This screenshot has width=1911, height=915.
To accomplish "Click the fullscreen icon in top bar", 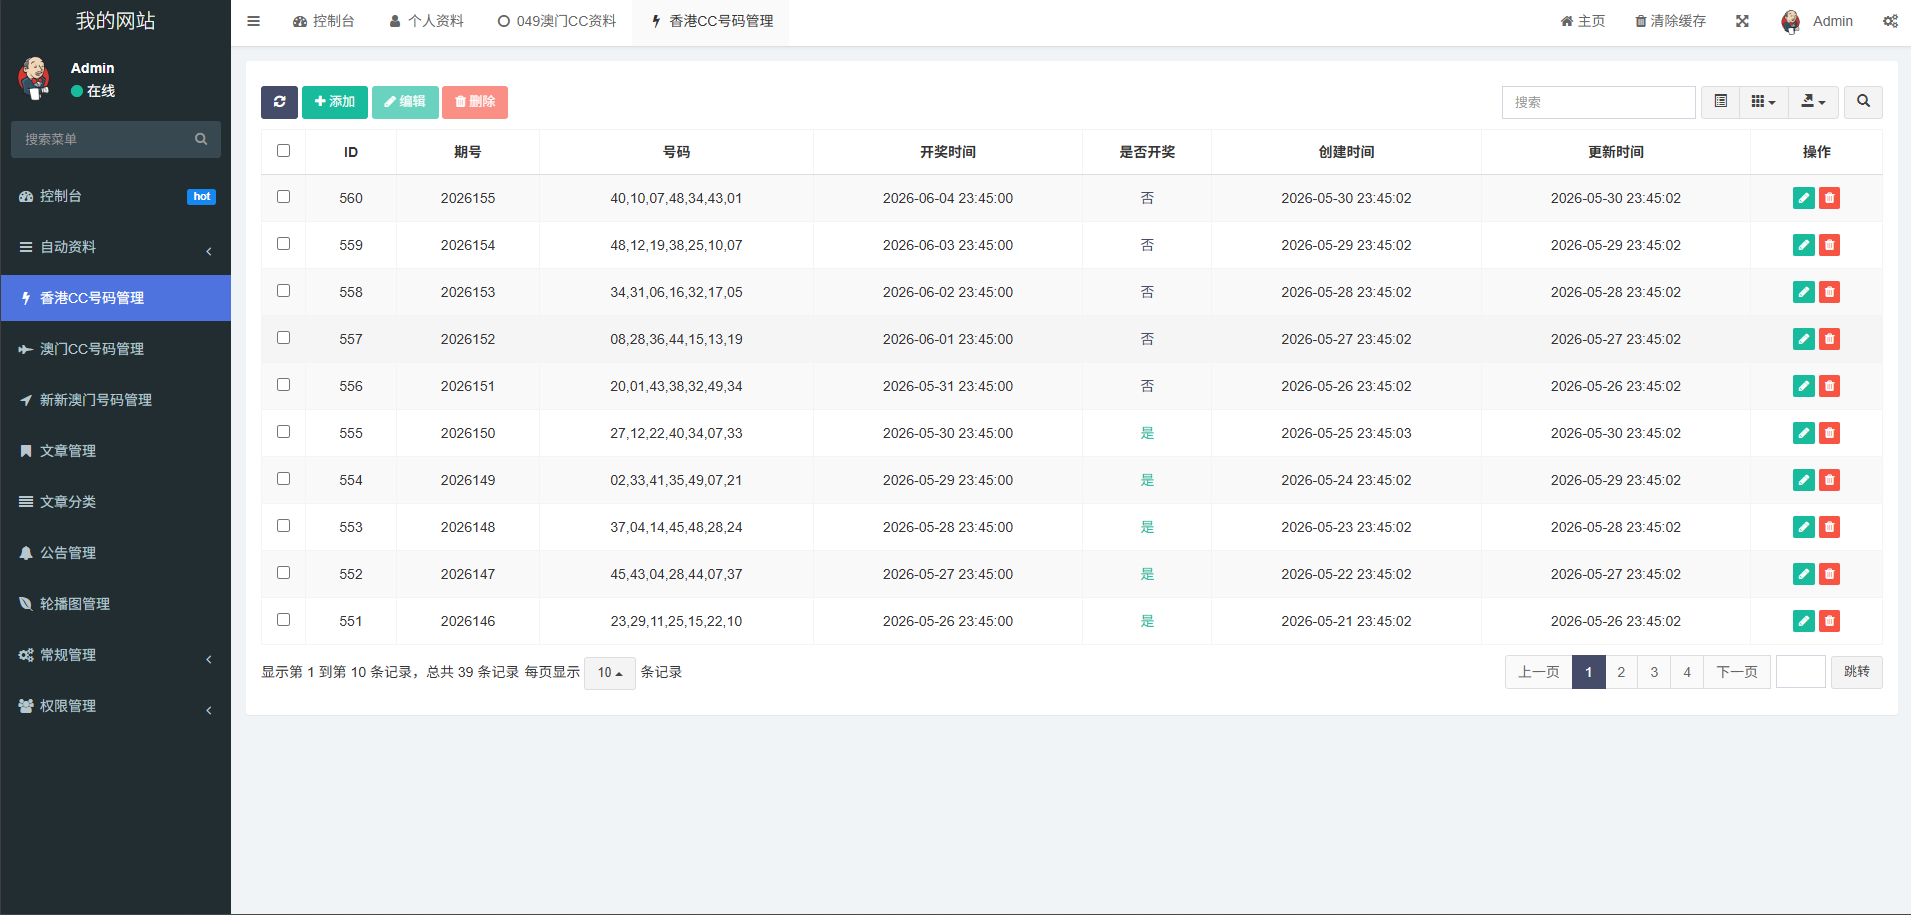I will pyautogui.click(x=1742, y=21).
